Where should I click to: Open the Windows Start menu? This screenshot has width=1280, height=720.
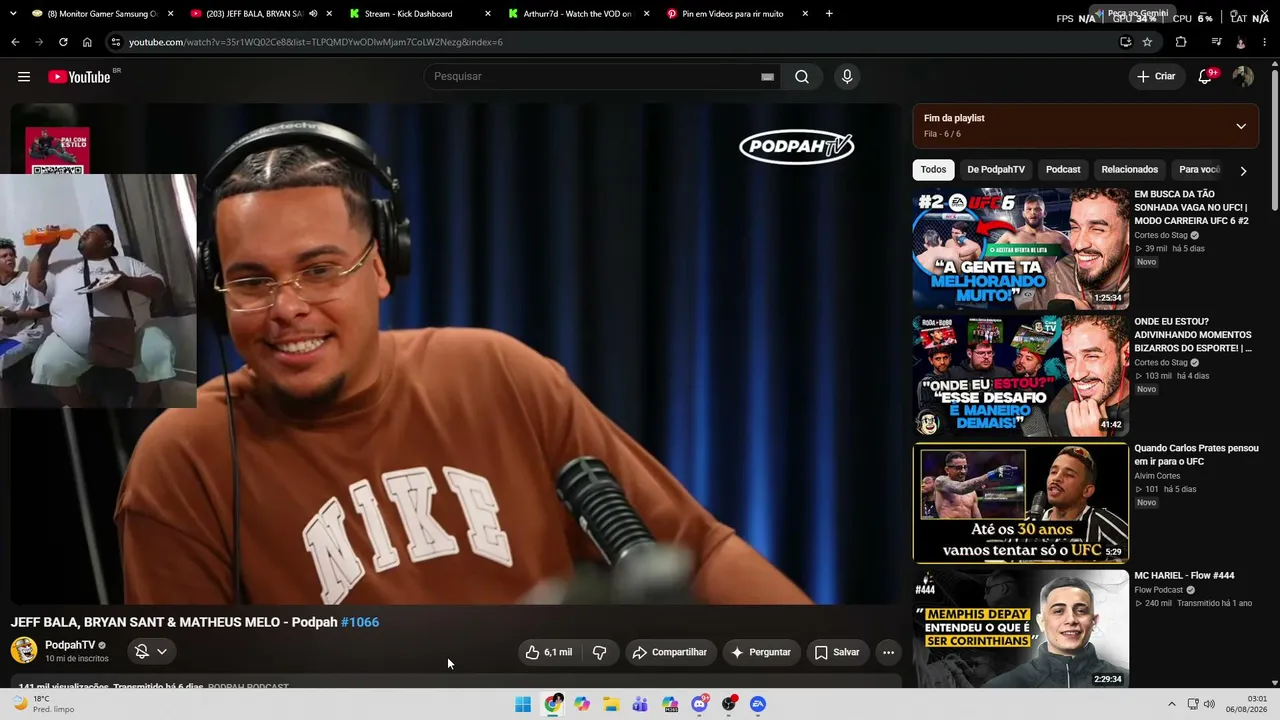(x=523, y=704)
